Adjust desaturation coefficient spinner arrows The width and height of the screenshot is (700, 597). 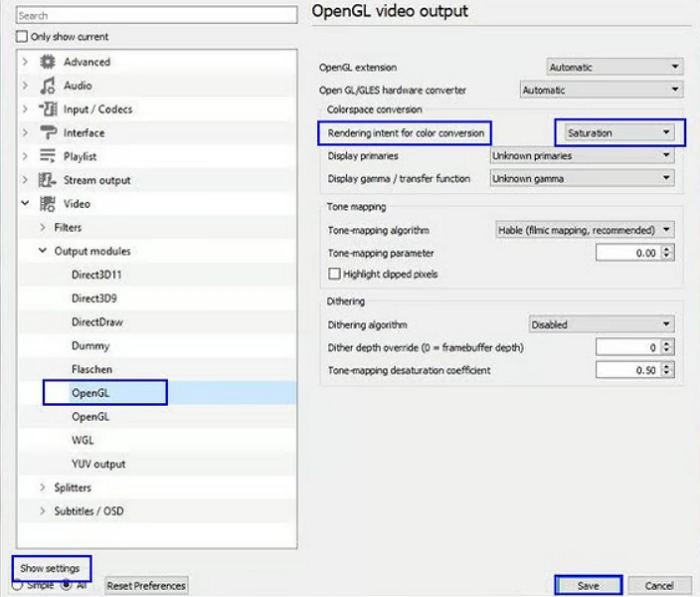click(667, 370)
